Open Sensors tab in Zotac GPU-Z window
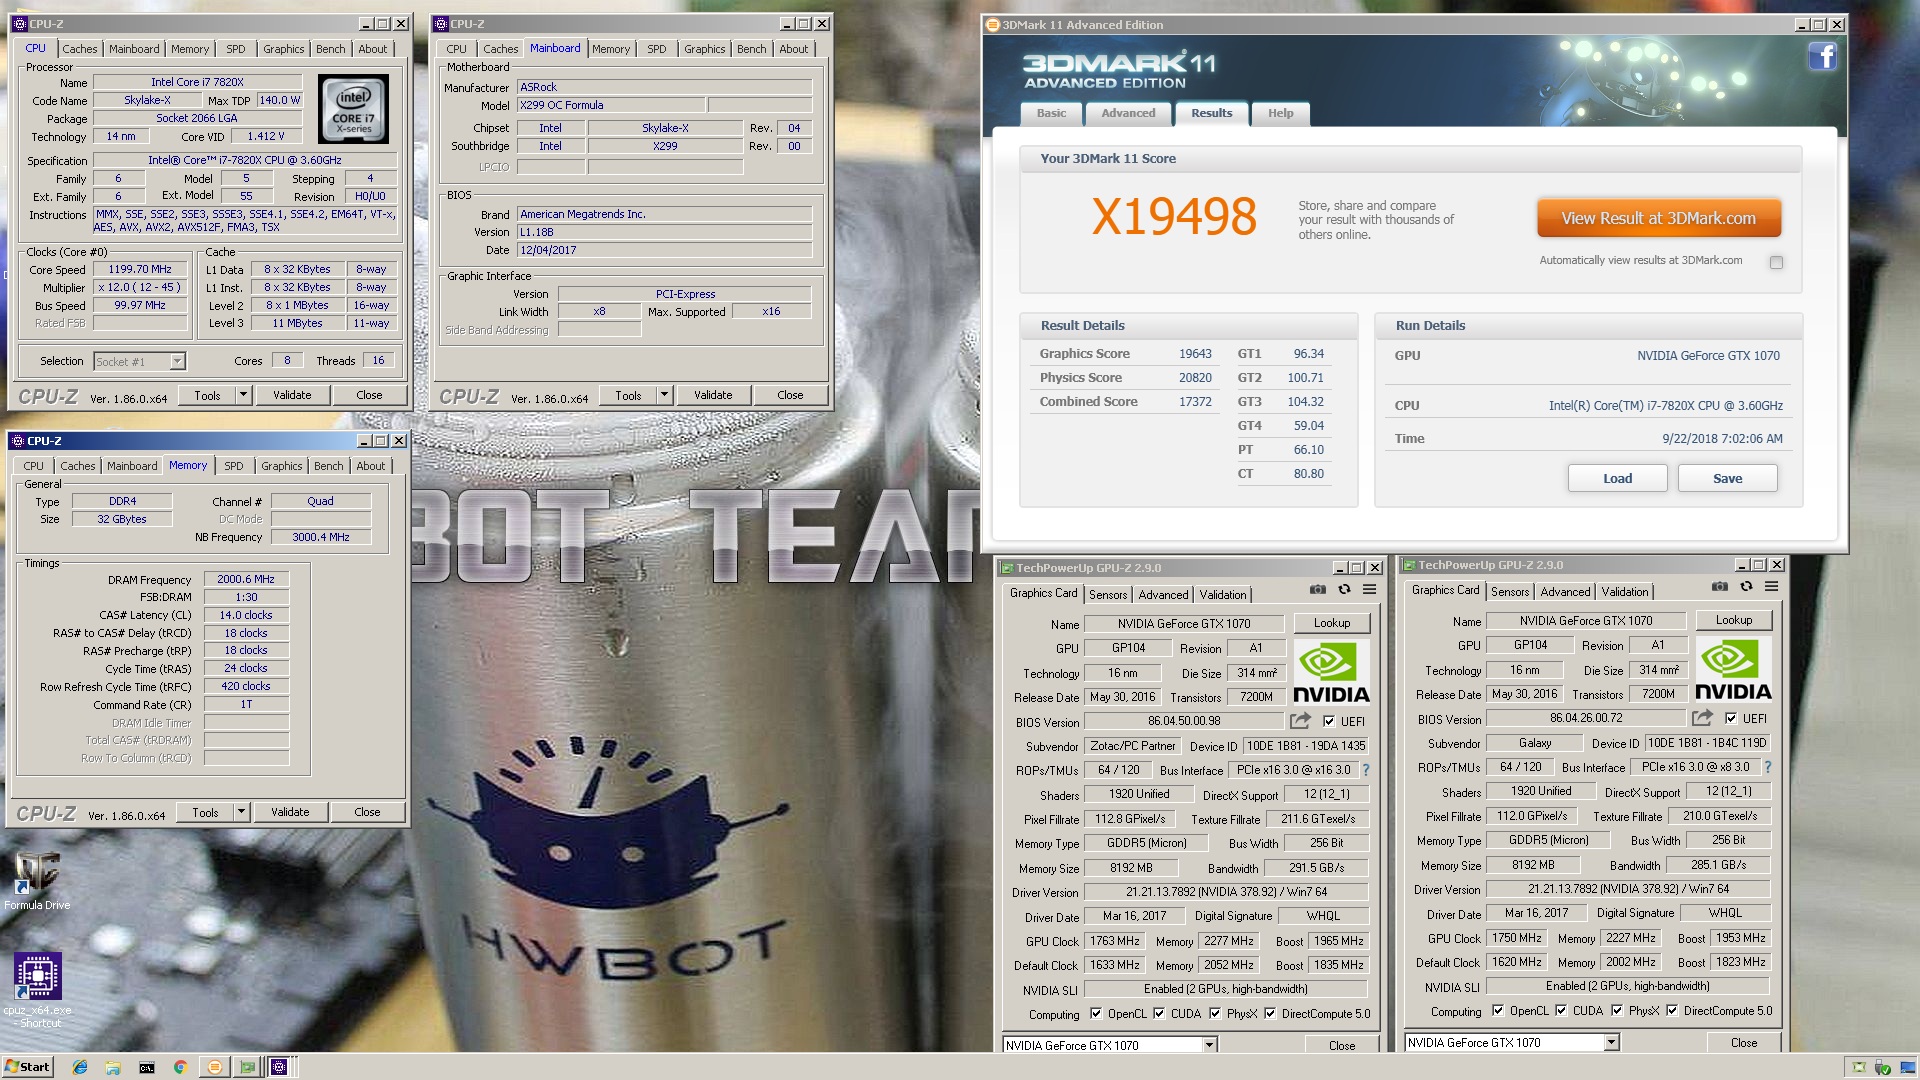 [1108, 594]
